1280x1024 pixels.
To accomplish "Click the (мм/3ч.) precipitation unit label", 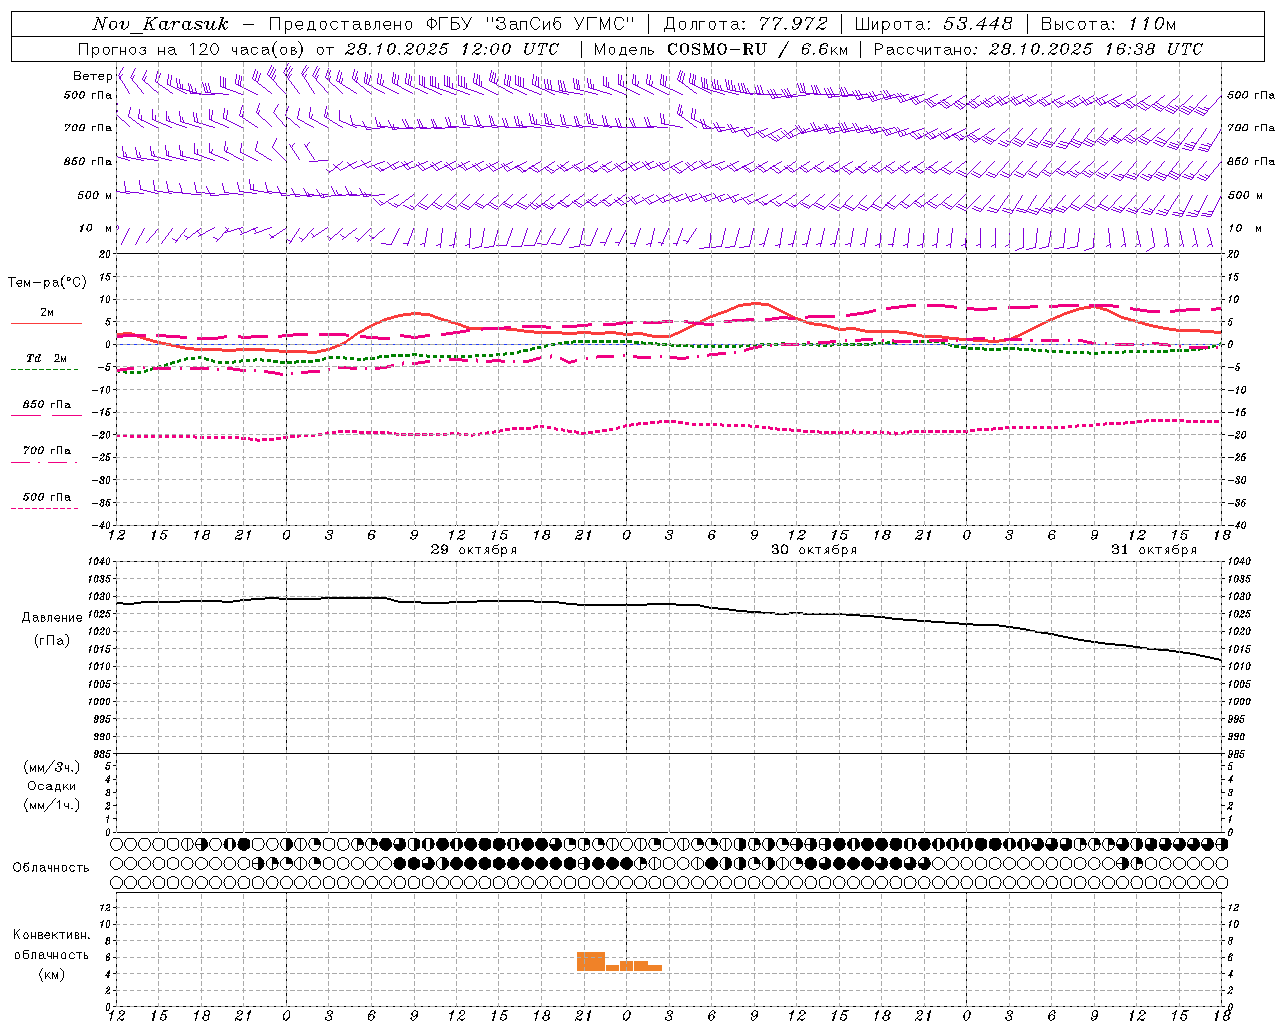I will click(x=52, y=767).
